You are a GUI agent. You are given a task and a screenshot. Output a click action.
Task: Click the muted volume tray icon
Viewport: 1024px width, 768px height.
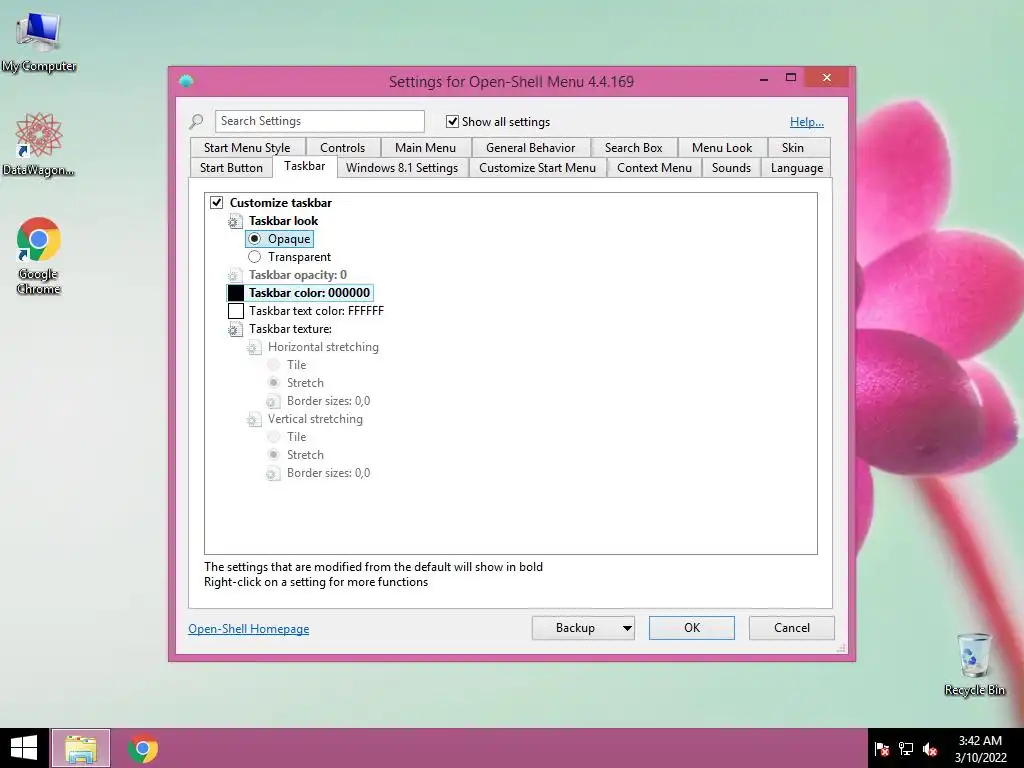pos(930,749)
